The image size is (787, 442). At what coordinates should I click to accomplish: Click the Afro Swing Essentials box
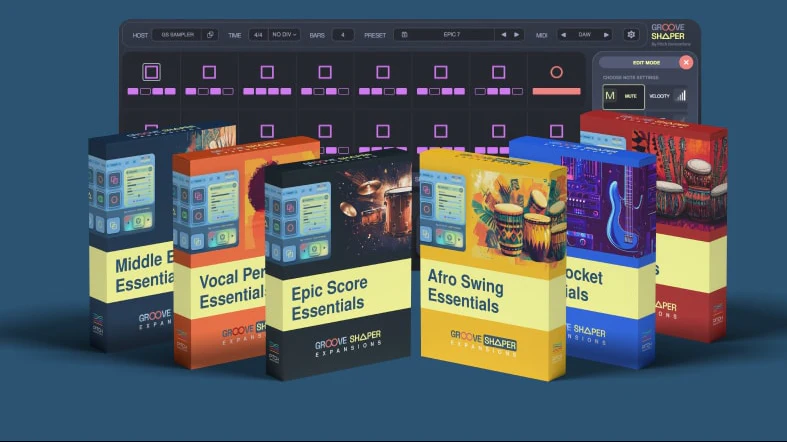[493, 264]
